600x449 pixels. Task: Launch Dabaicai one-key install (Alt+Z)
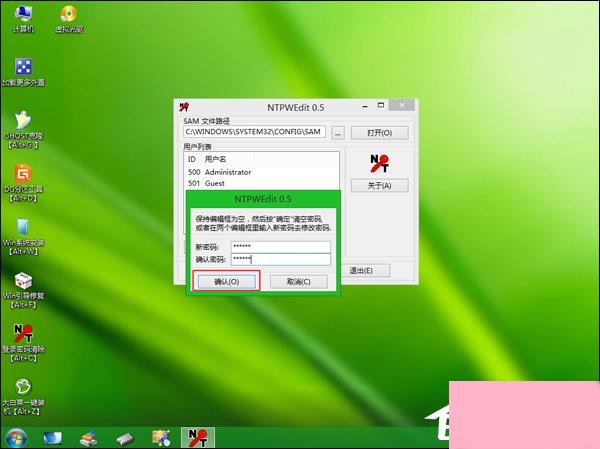coord(24,397)
